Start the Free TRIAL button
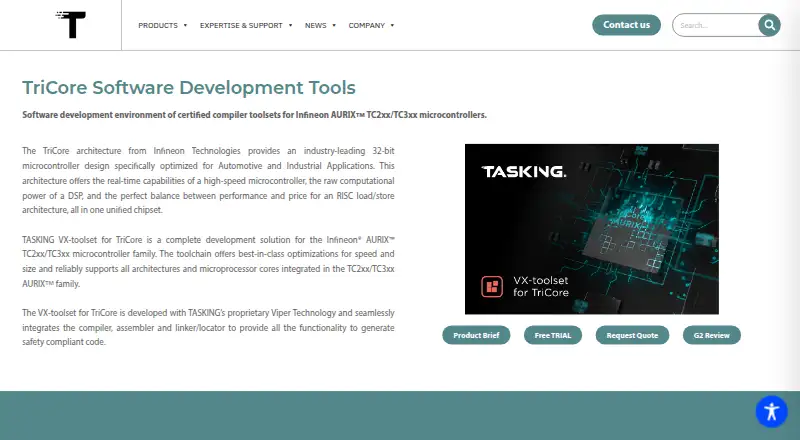Image resolution: width=800 pixels, height=440 pixels. [553, 335]
